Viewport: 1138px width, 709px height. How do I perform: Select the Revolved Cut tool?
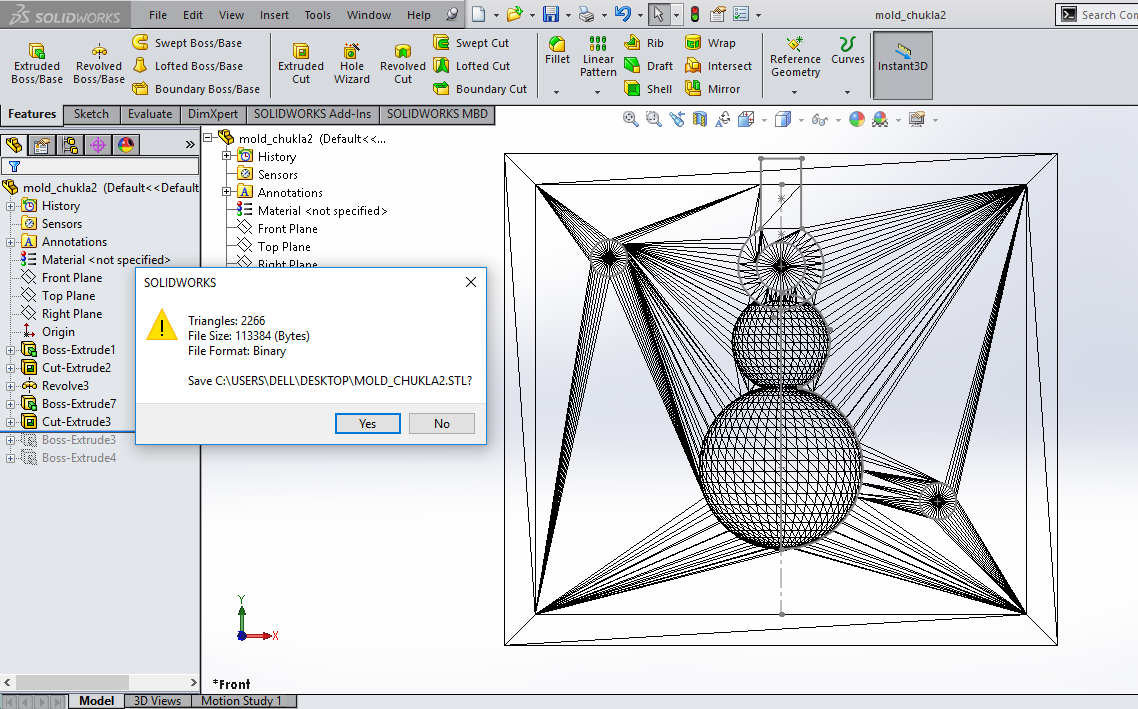pyautogui.click(x=403, y=64)
